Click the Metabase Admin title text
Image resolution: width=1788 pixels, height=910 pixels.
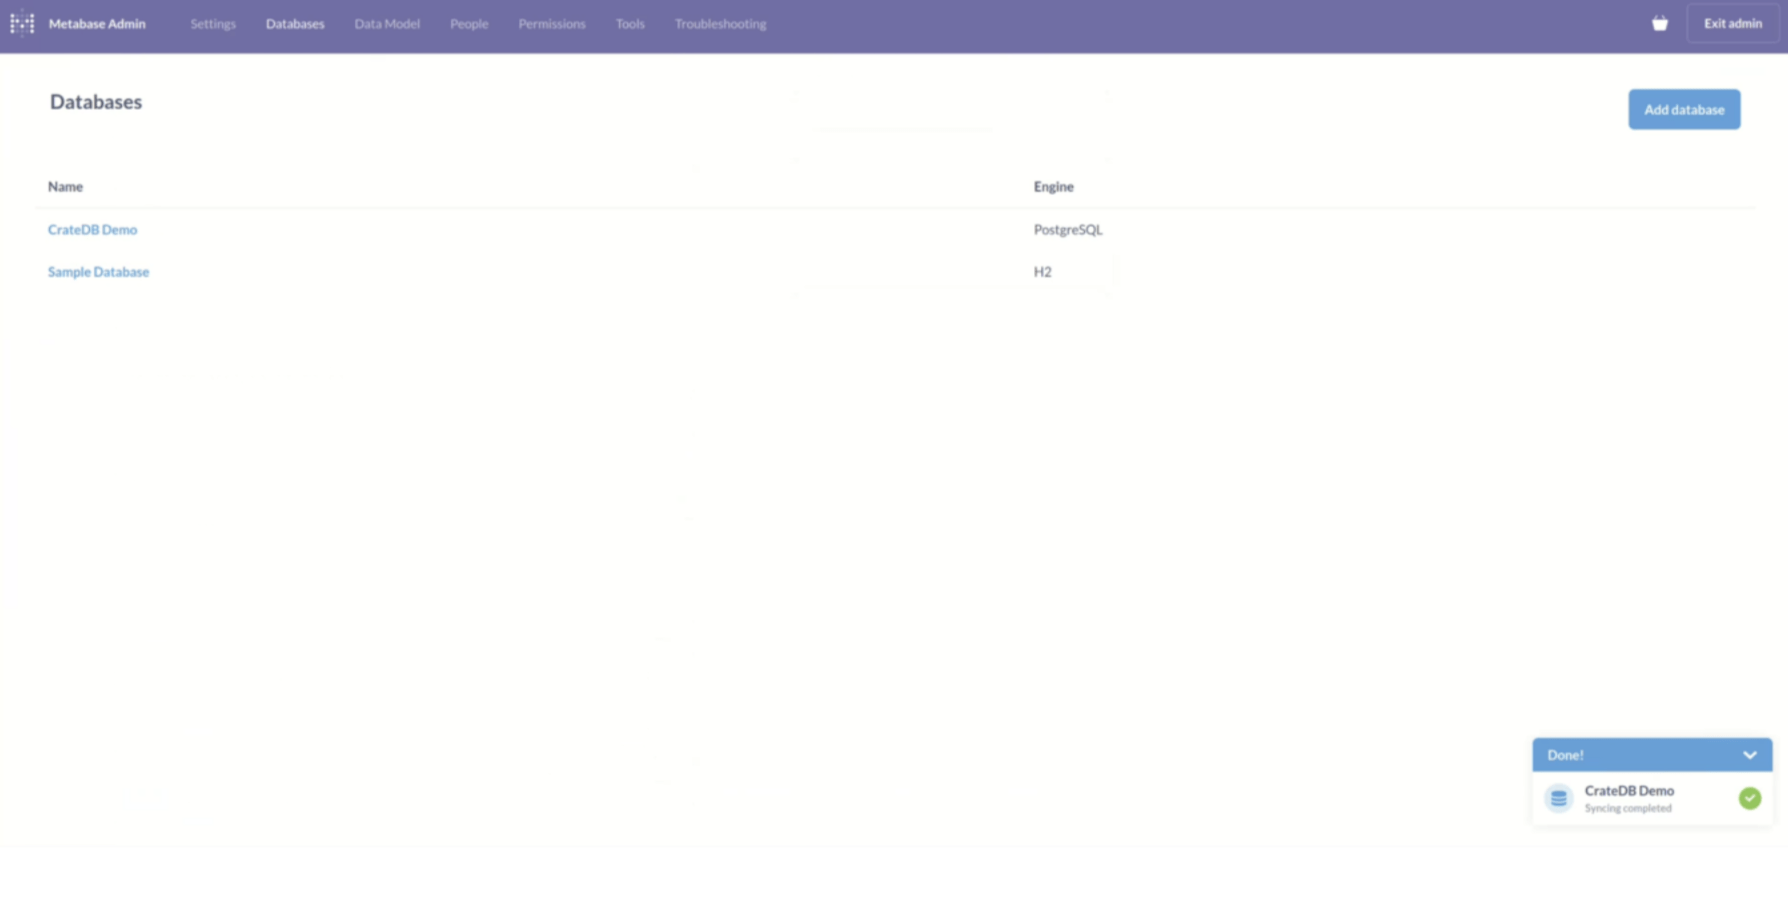(x=97, y=24)
